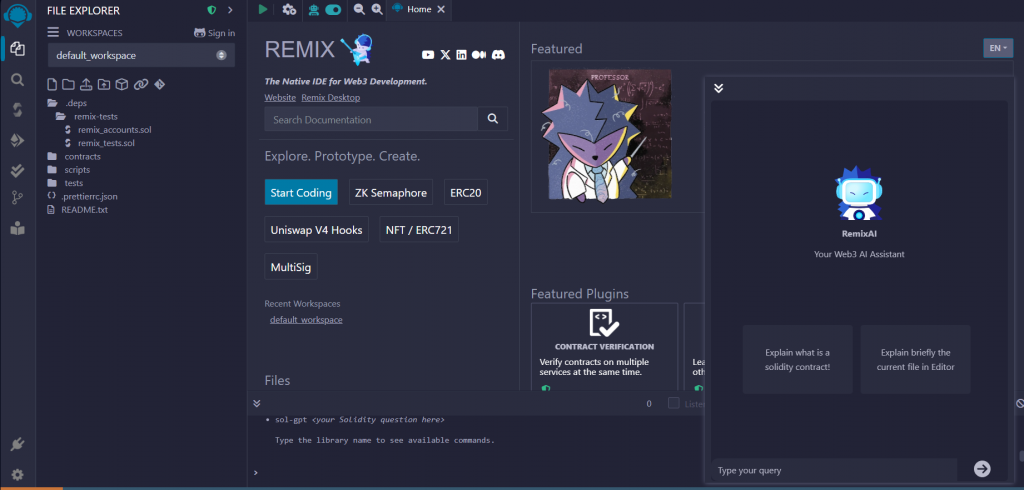This screenshot has height=490, width=1024.
Task: Open the X (Twitter) social icon
Action: click(445, 55)
